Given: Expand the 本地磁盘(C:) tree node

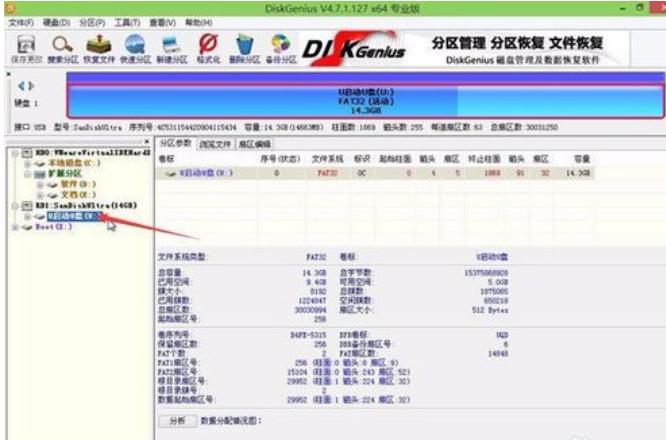Looking at the screenshot, I should pyautogui.click(x=28, y=164).
